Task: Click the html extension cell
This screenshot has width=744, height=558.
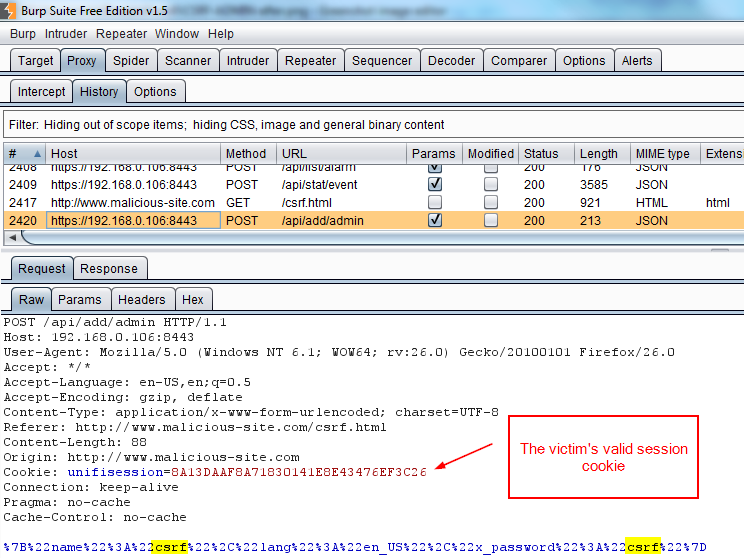Action: [717, 203]
